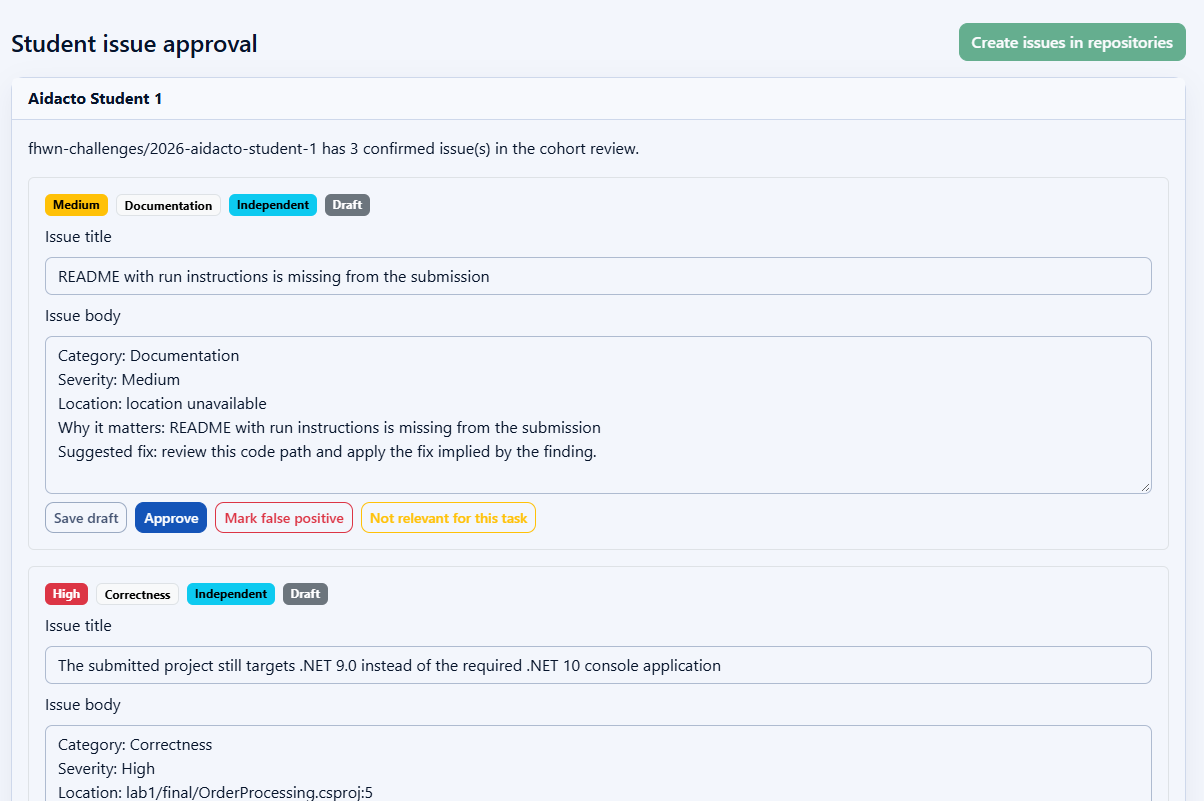Click the confirmed issues summary sentence
Screen dimensions: 1204x801
[333, 149]
